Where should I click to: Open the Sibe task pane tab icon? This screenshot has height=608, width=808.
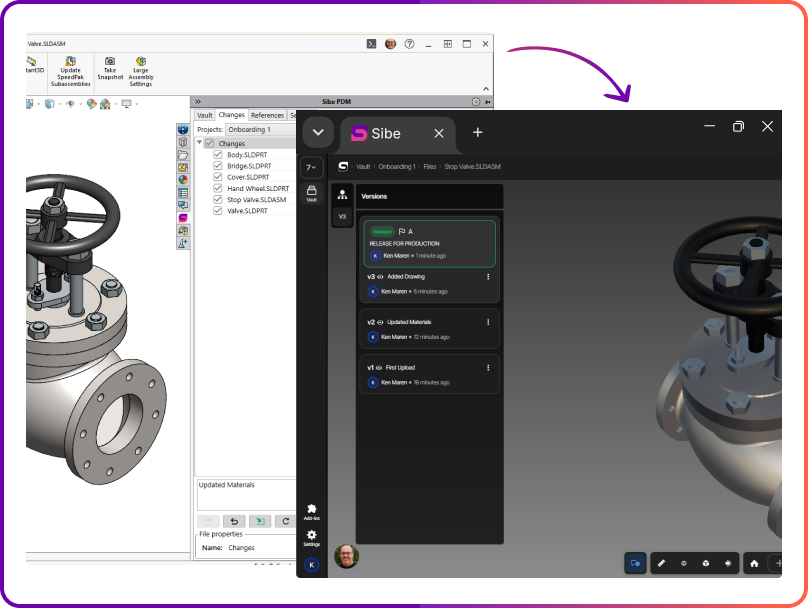point(183,218)
